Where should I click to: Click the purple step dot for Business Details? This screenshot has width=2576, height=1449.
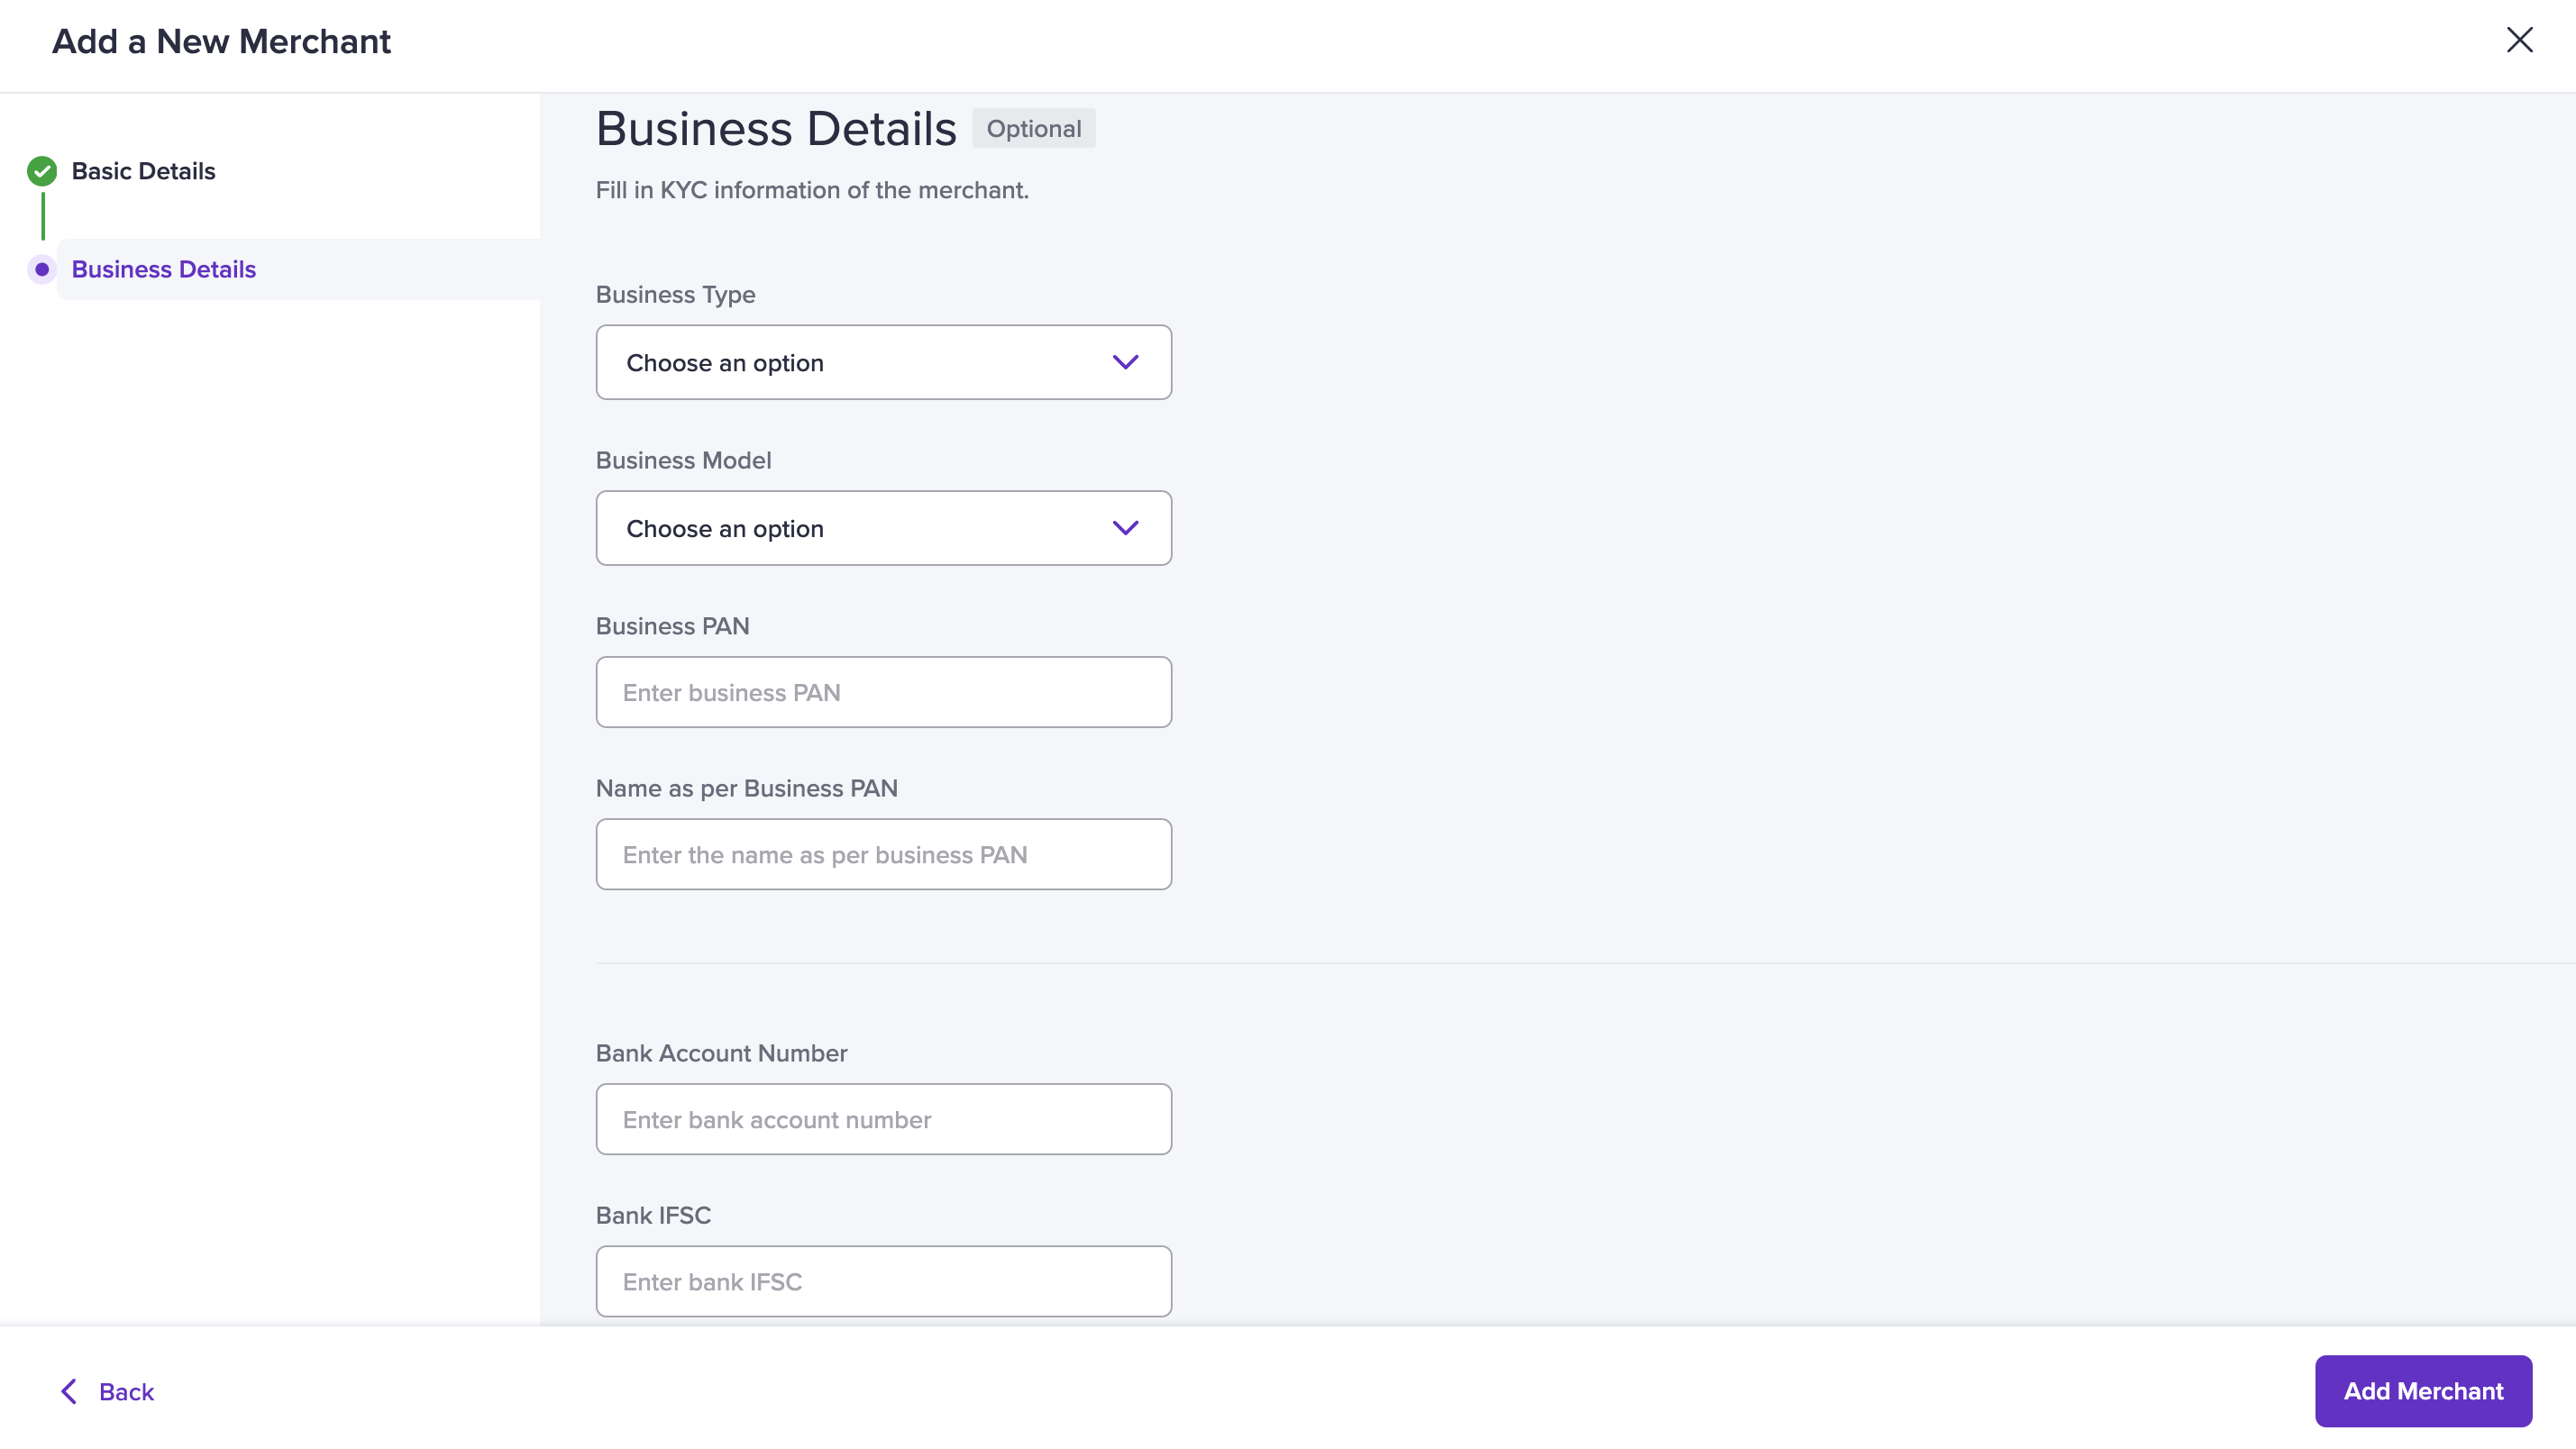tap(42, 269)
